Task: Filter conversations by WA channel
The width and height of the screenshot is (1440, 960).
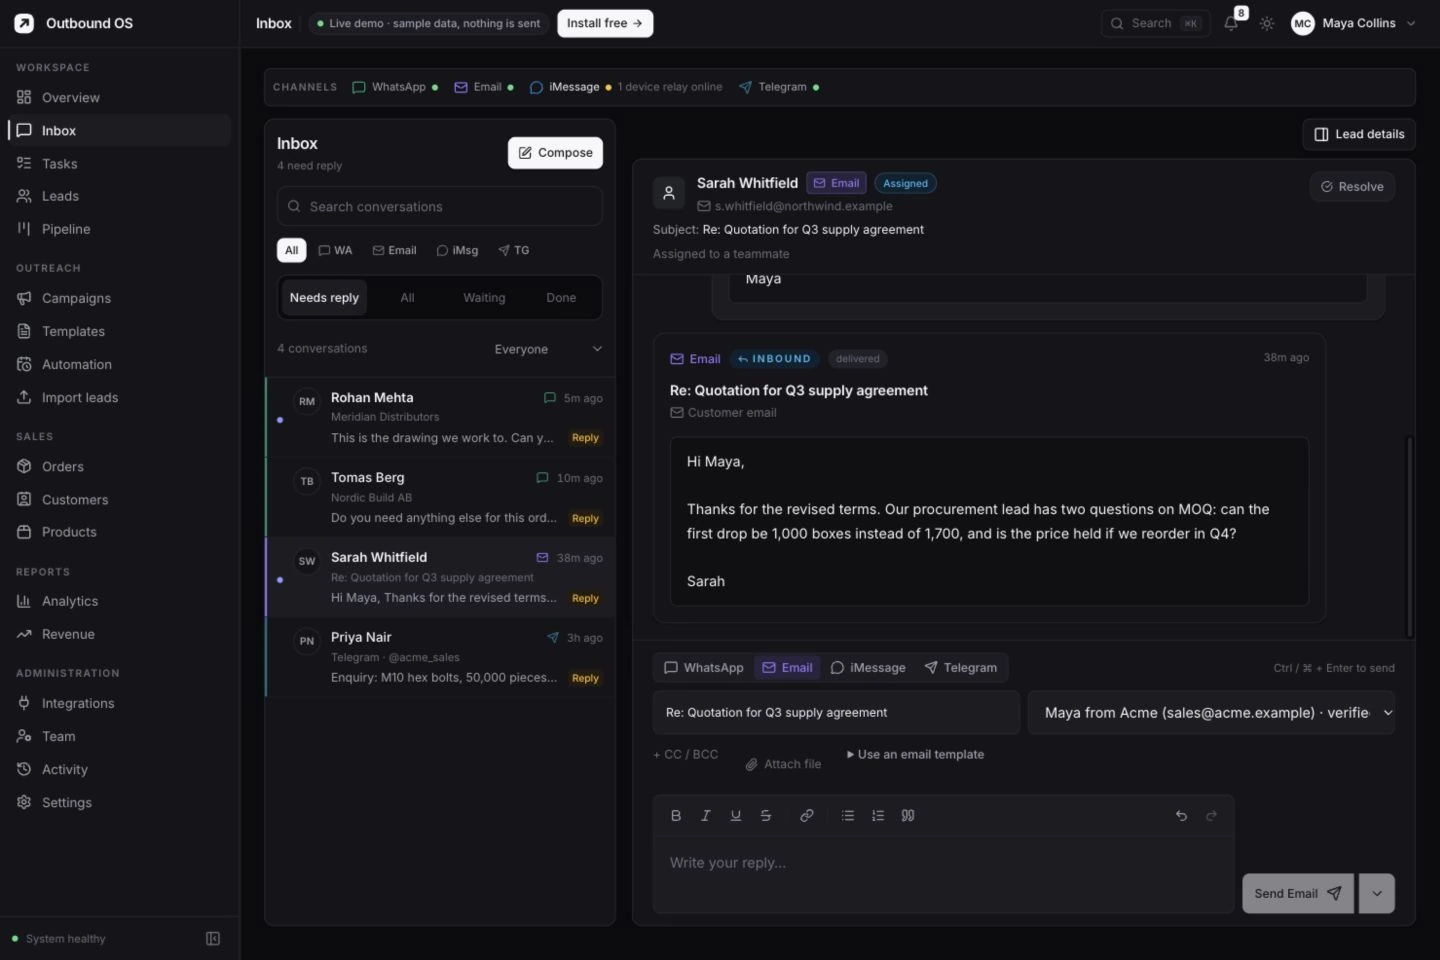Action: [335, 250]
